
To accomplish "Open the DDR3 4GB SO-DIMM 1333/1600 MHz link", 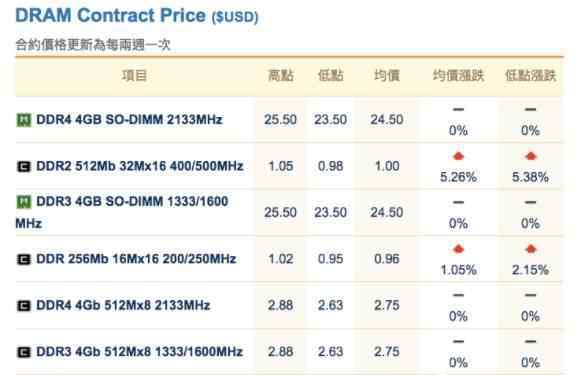I will pos(122,212).
